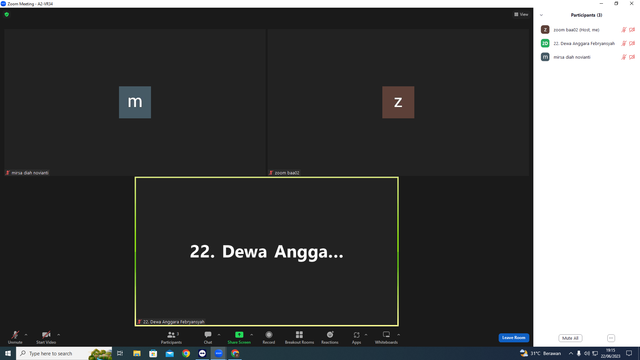
Task: Open Mail app from taskbar
Action: click(169, 353)
